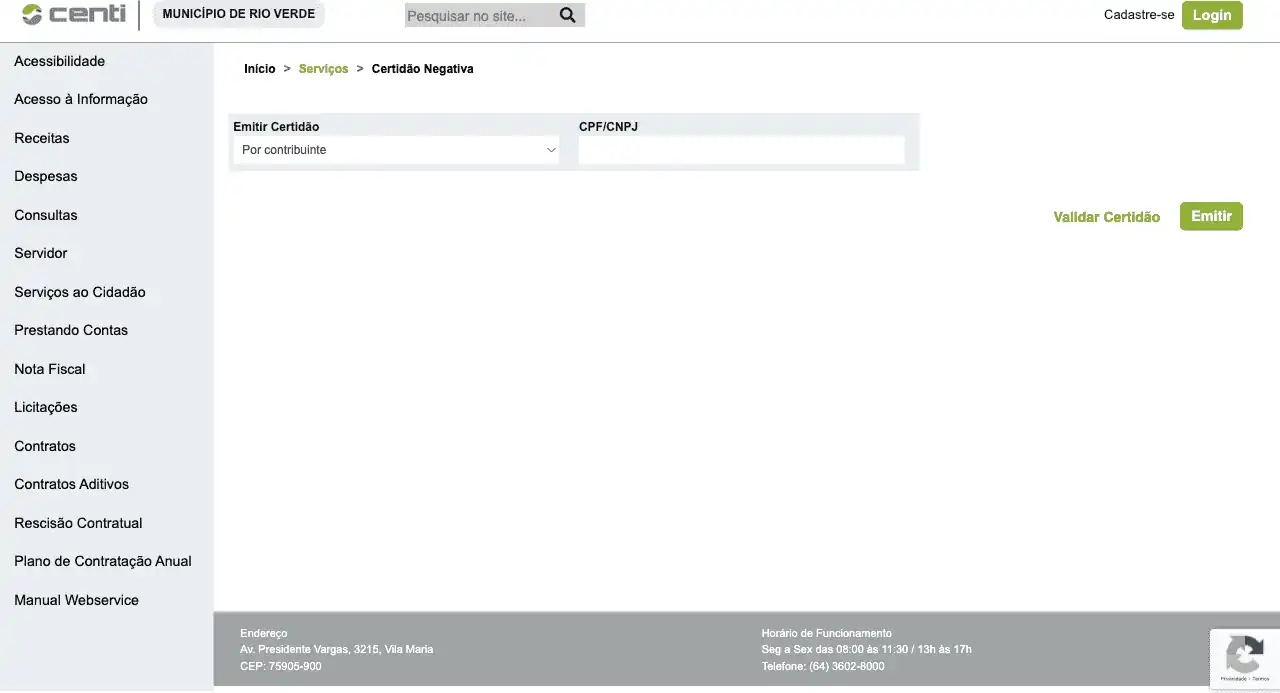
Task: Click Nota Fiscal in the sidebar
Action: pos(50,369)
